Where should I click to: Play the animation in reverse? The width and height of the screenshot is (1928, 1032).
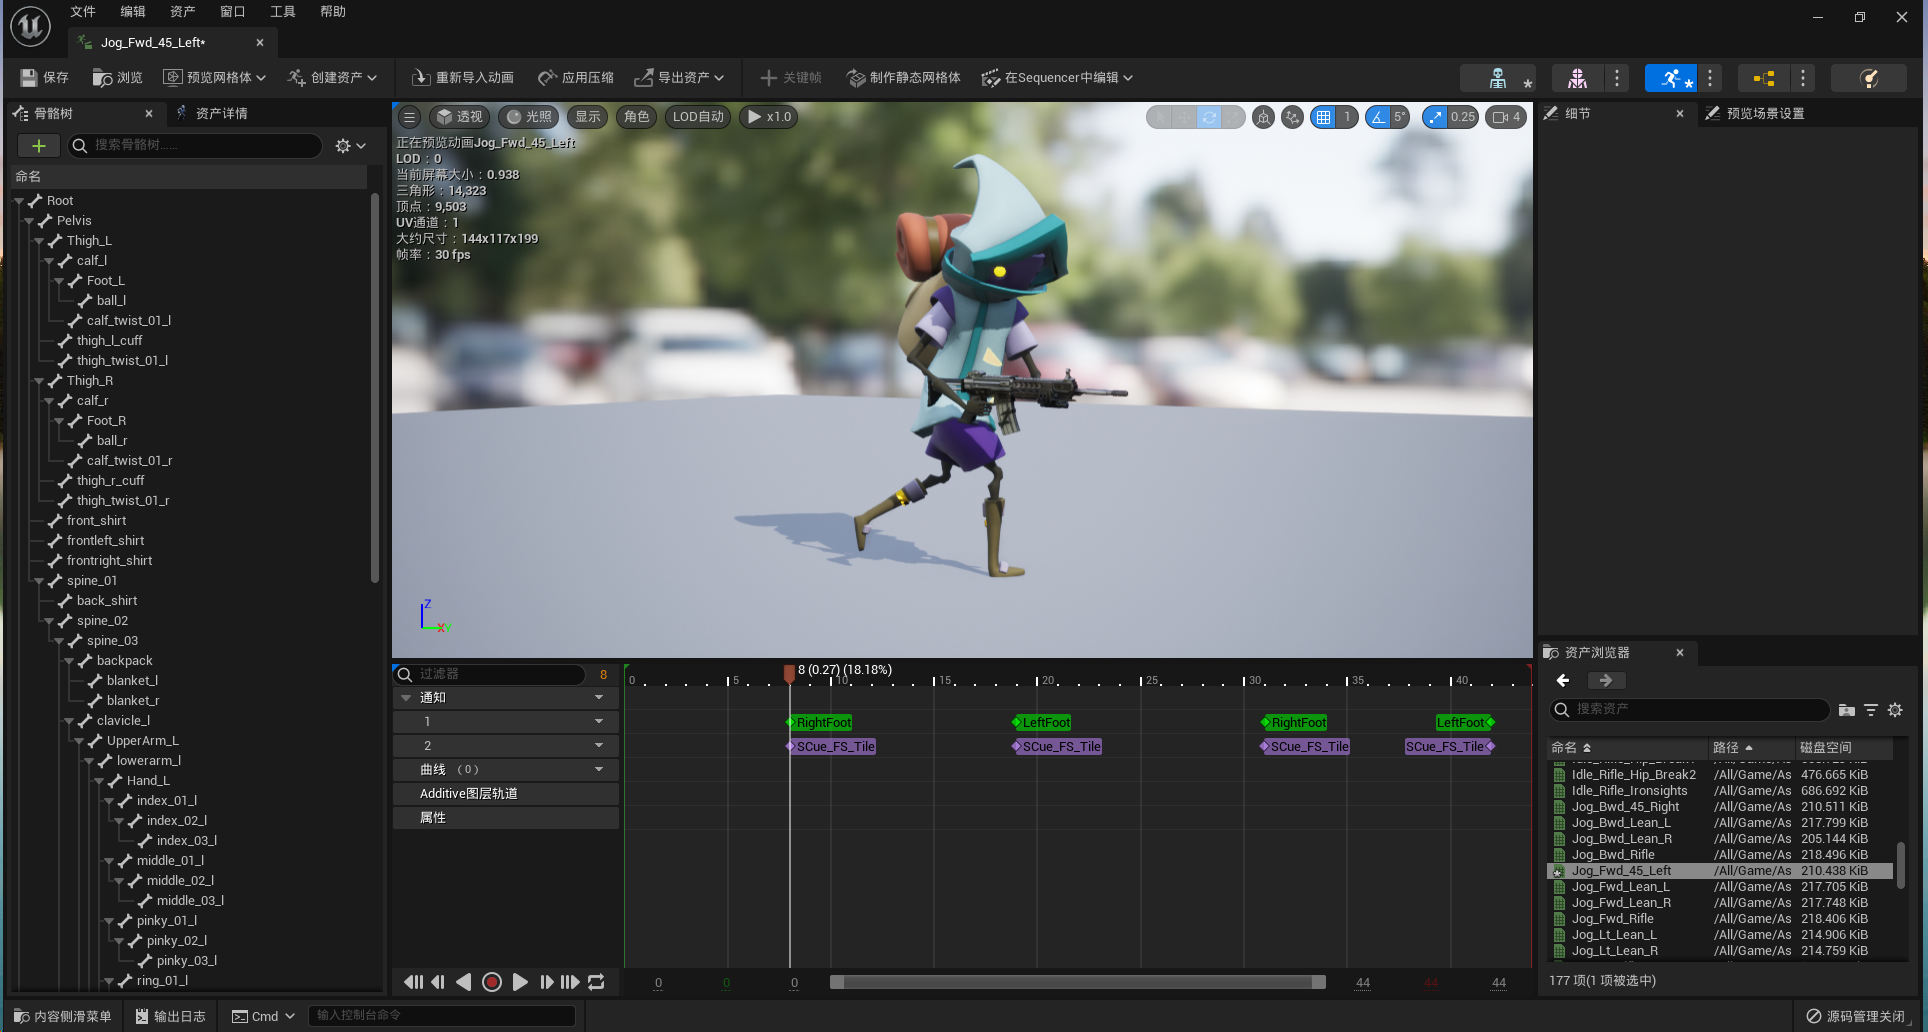(x=464, y=982)
